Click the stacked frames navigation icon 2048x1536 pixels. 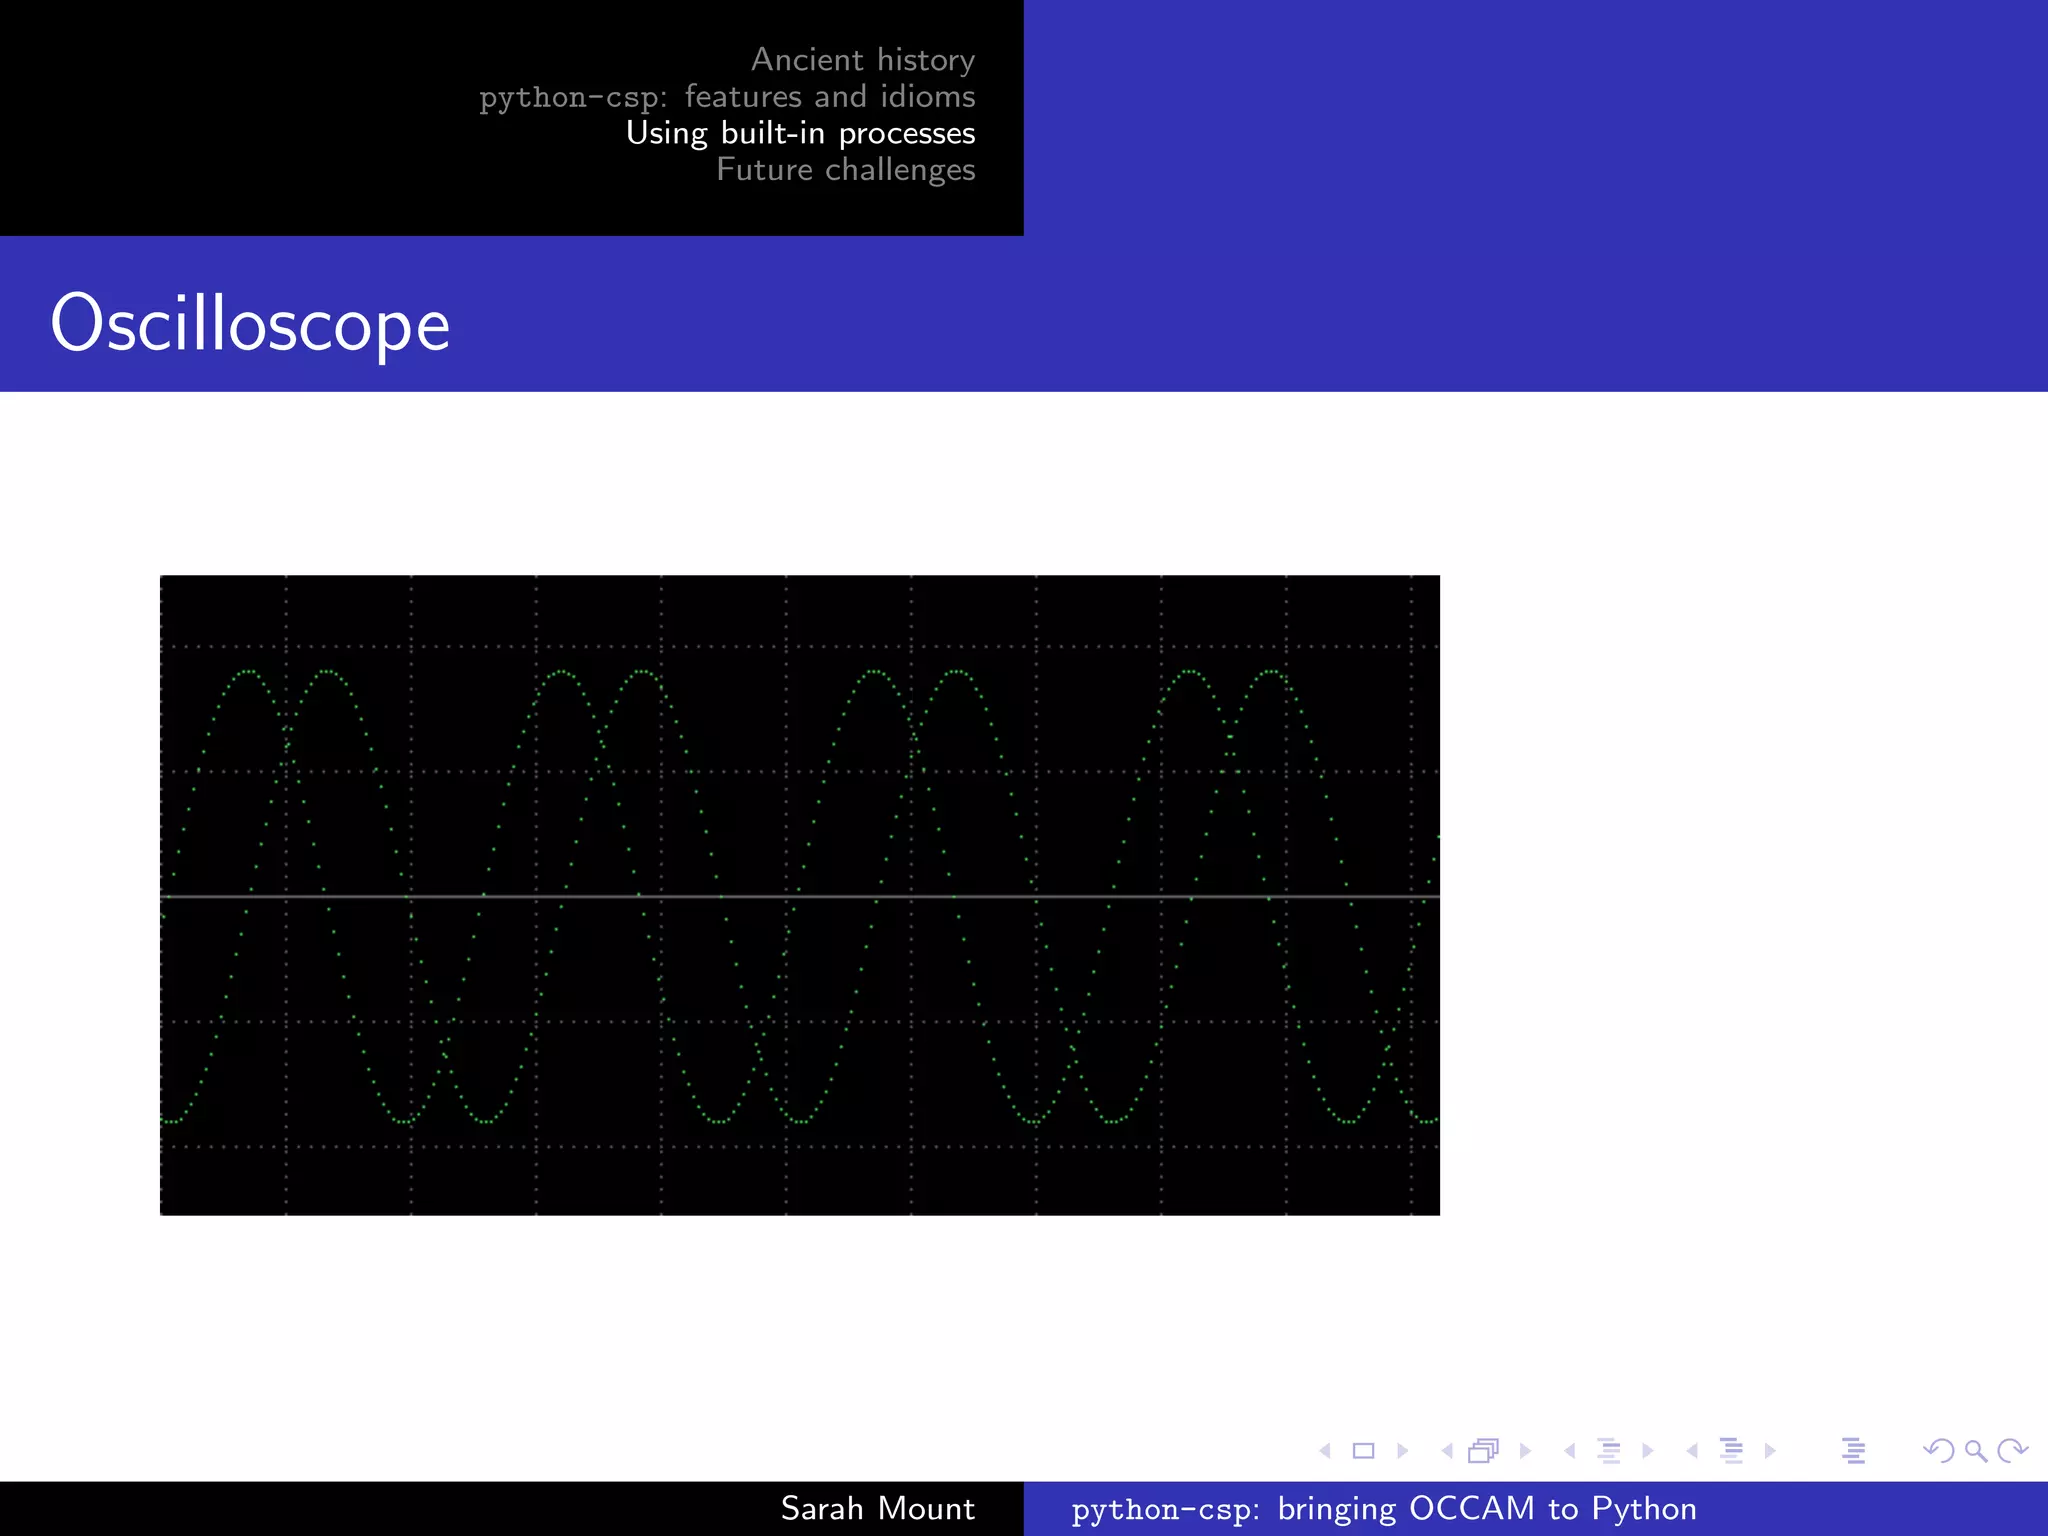(1484, 1451)
